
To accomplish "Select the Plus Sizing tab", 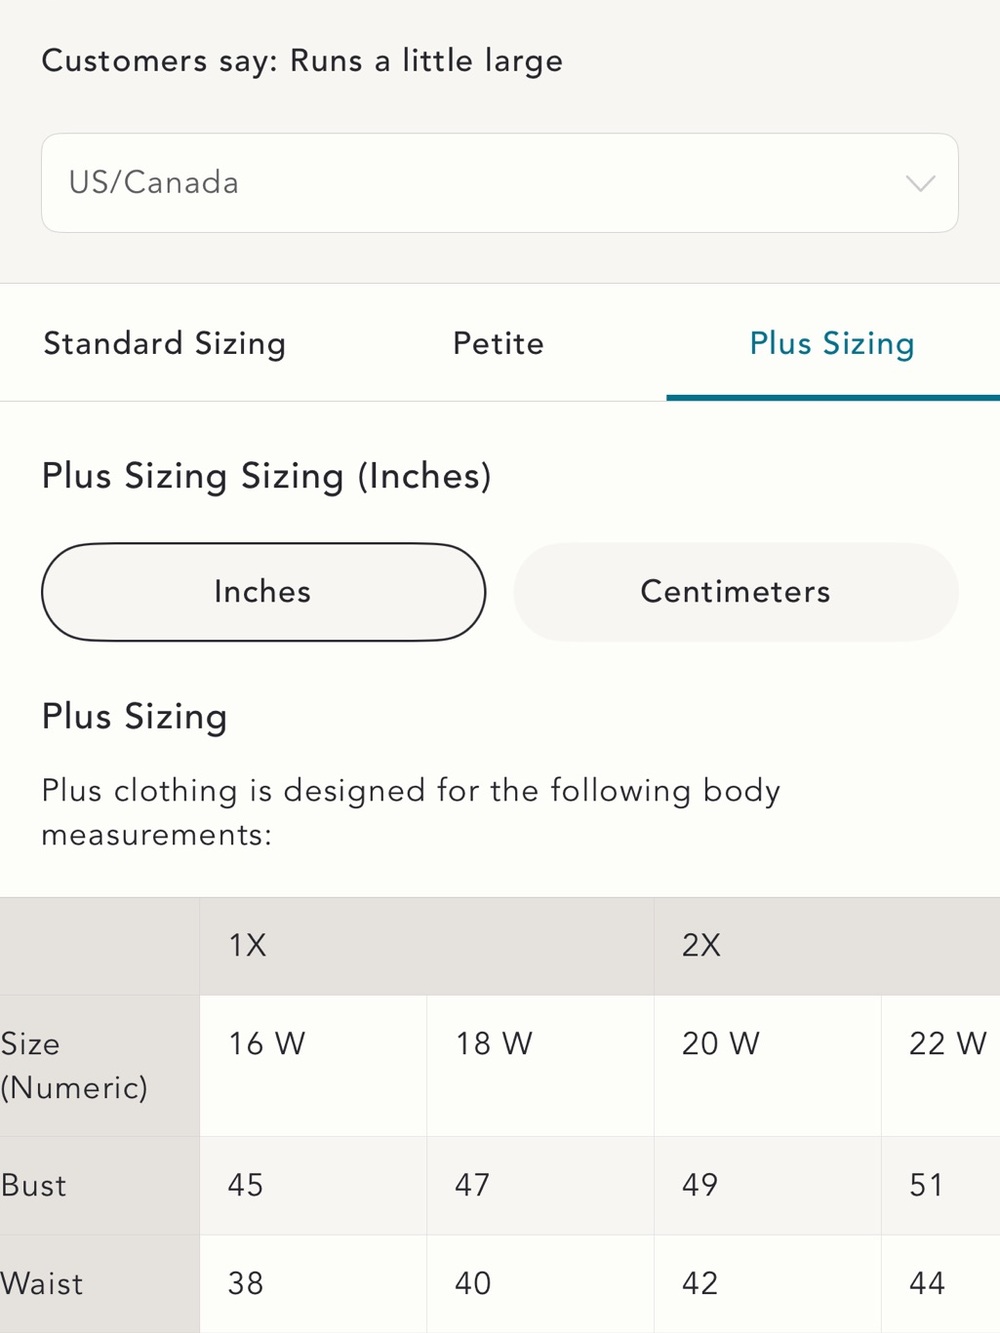I will (x=832, y=343).
